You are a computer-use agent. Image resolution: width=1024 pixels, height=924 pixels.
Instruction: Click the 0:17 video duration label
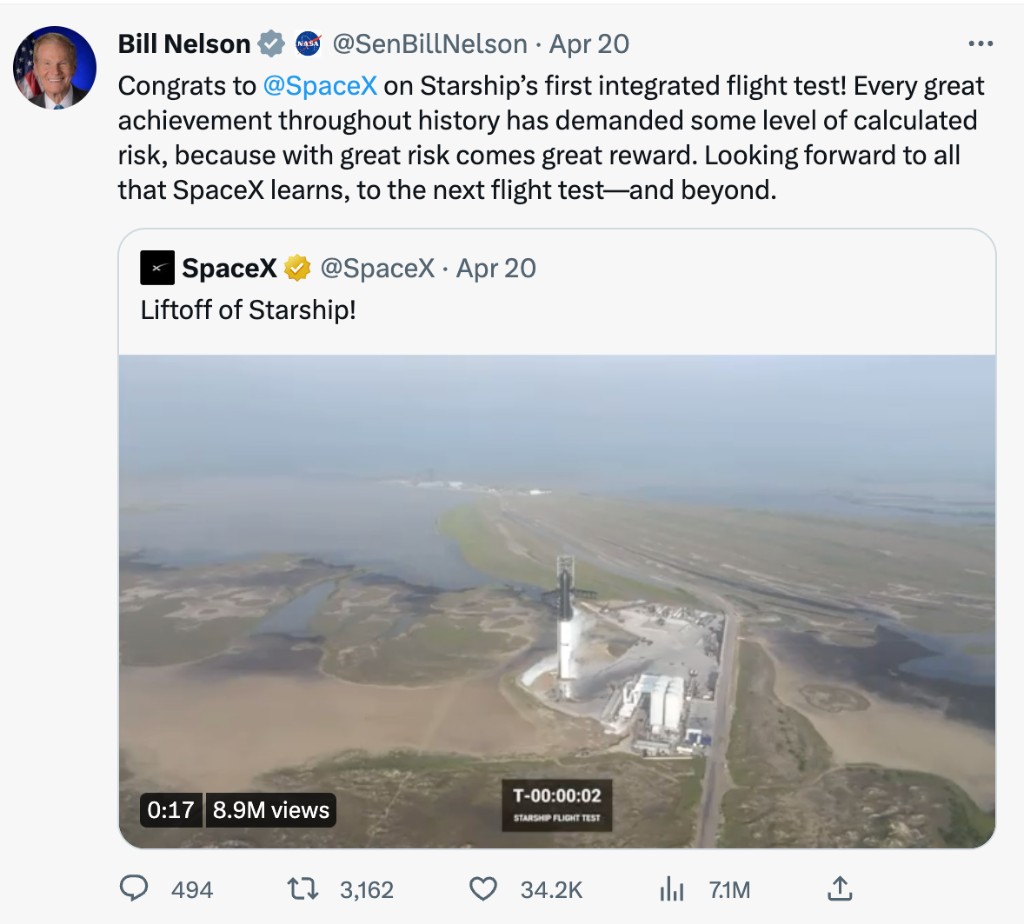coord(170,810)
